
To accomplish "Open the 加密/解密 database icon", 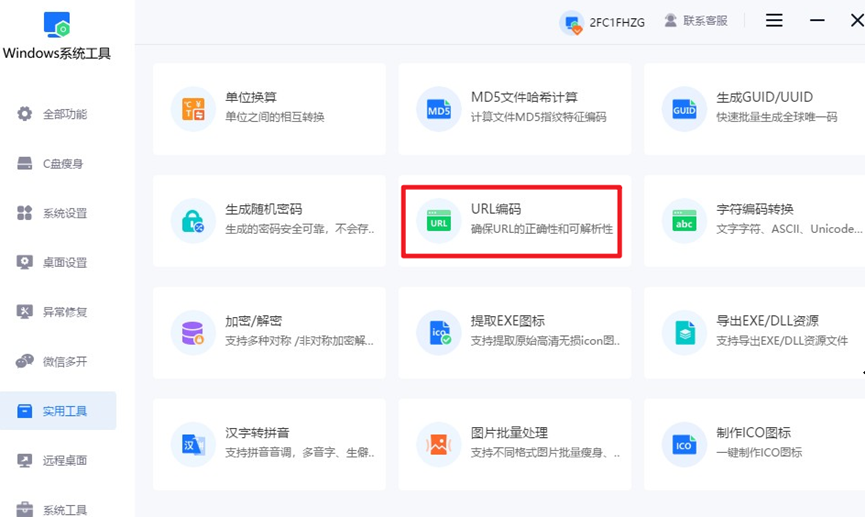I will (x=193, y=333).
